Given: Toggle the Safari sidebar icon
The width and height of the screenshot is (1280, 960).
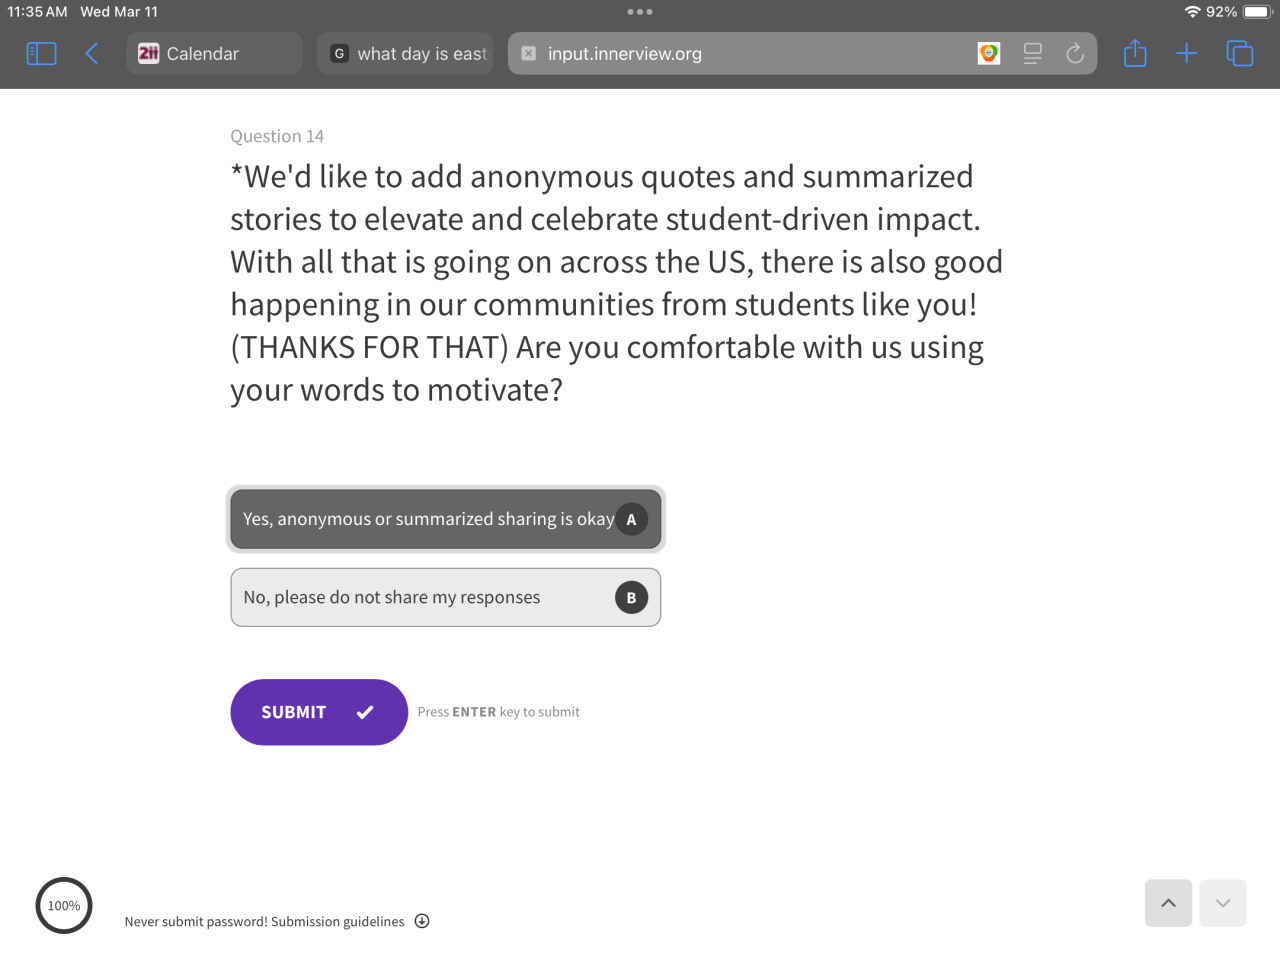Looking at the screenshot, I should click(x=41, y=54).
